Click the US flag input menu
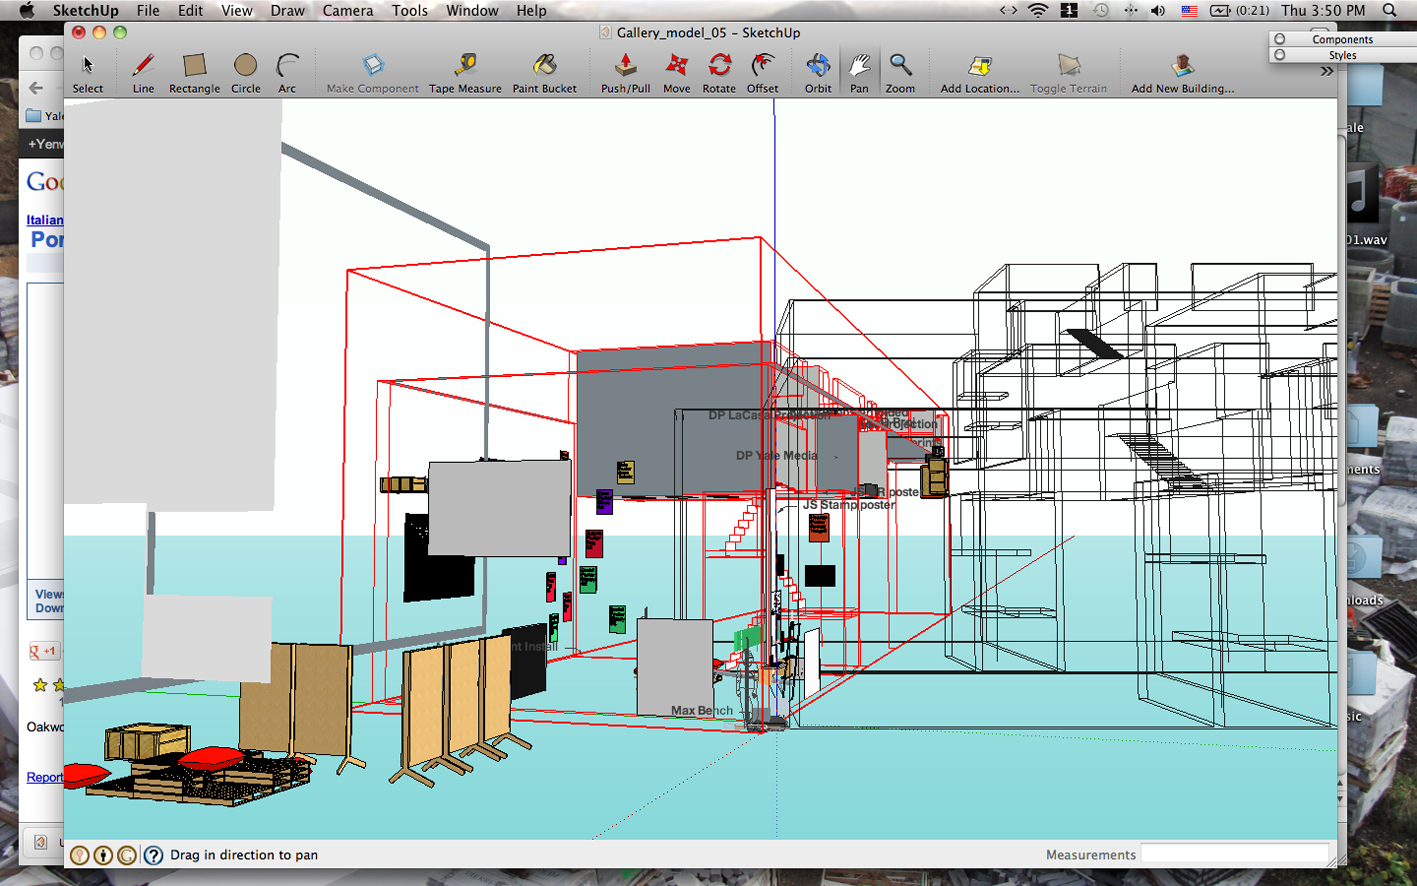 click(x=1189, y=10)
